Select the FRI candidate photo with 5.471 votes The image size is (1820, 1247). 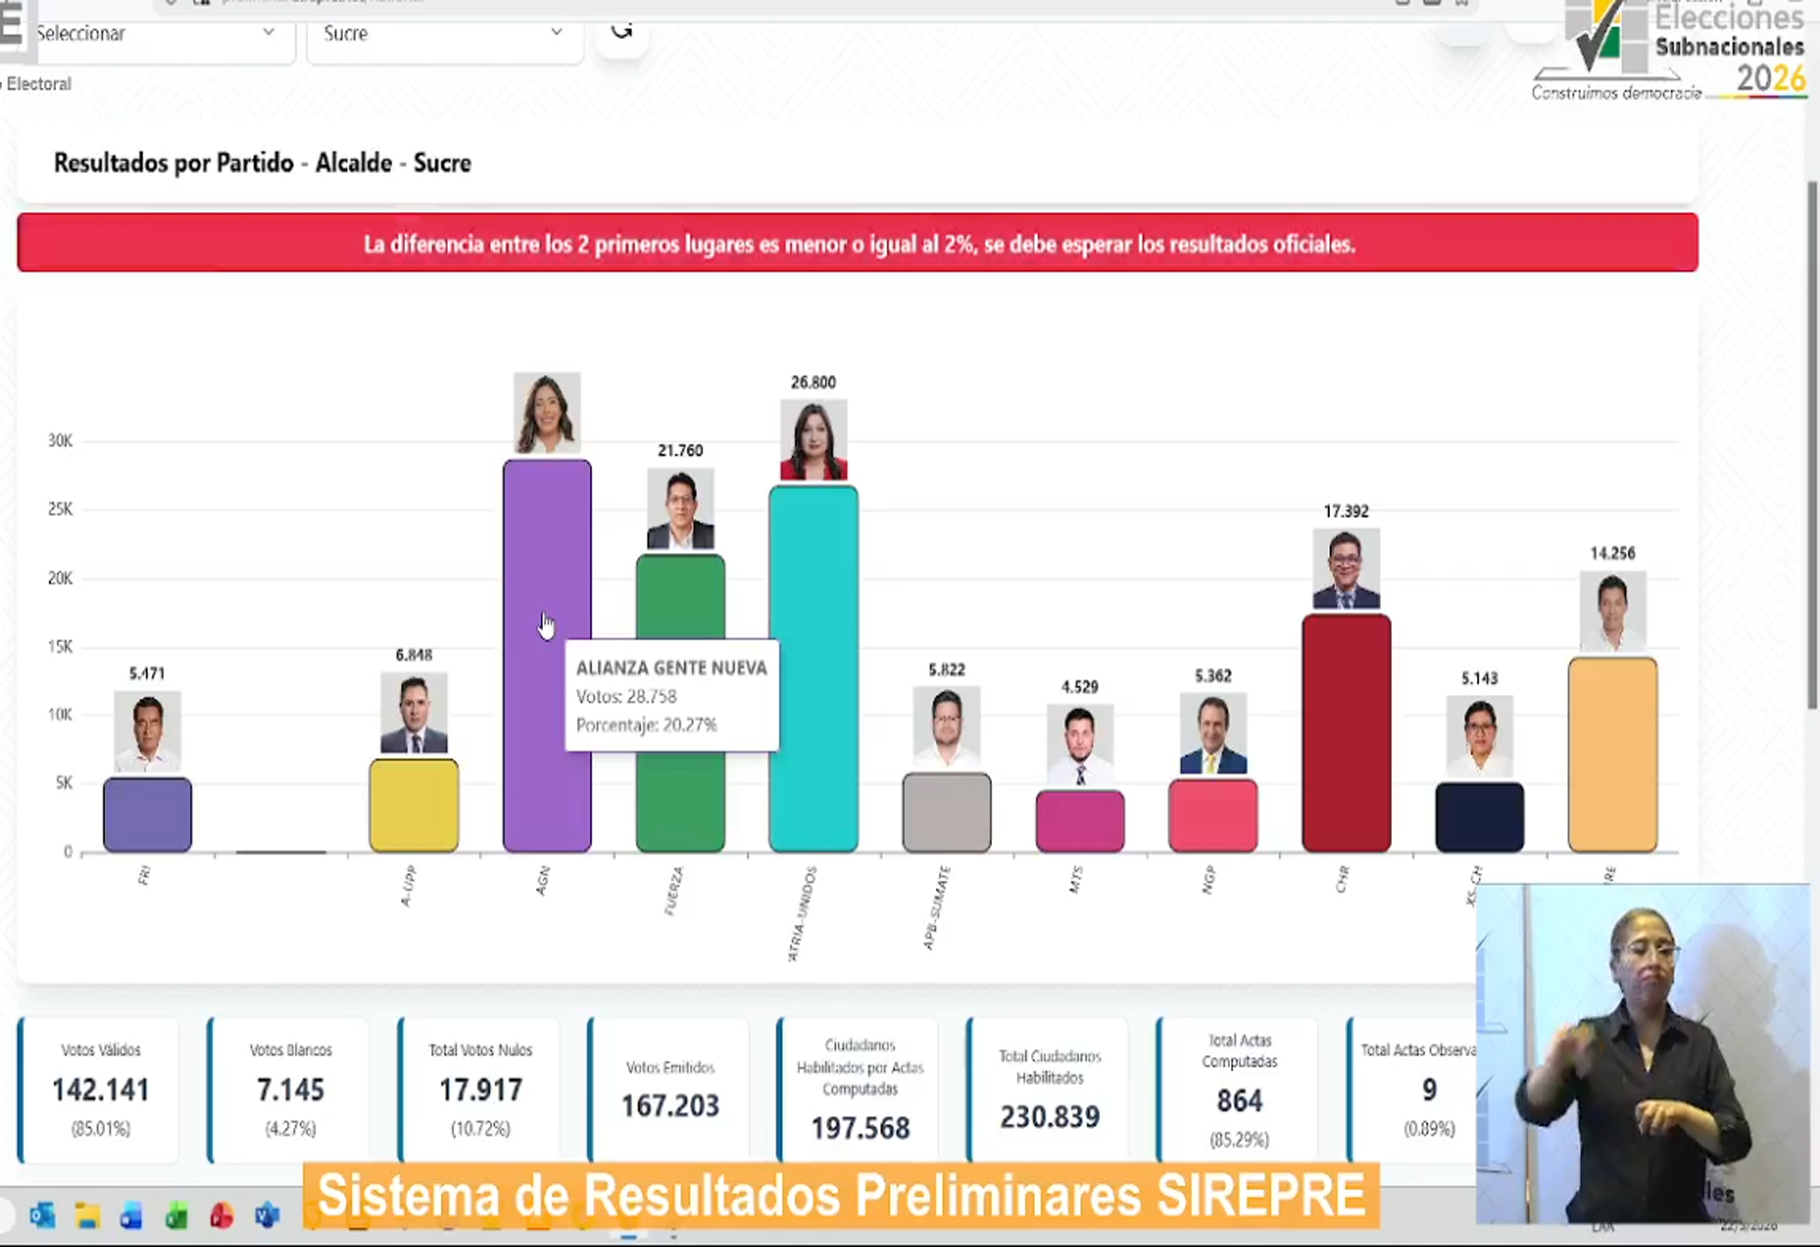147,731
